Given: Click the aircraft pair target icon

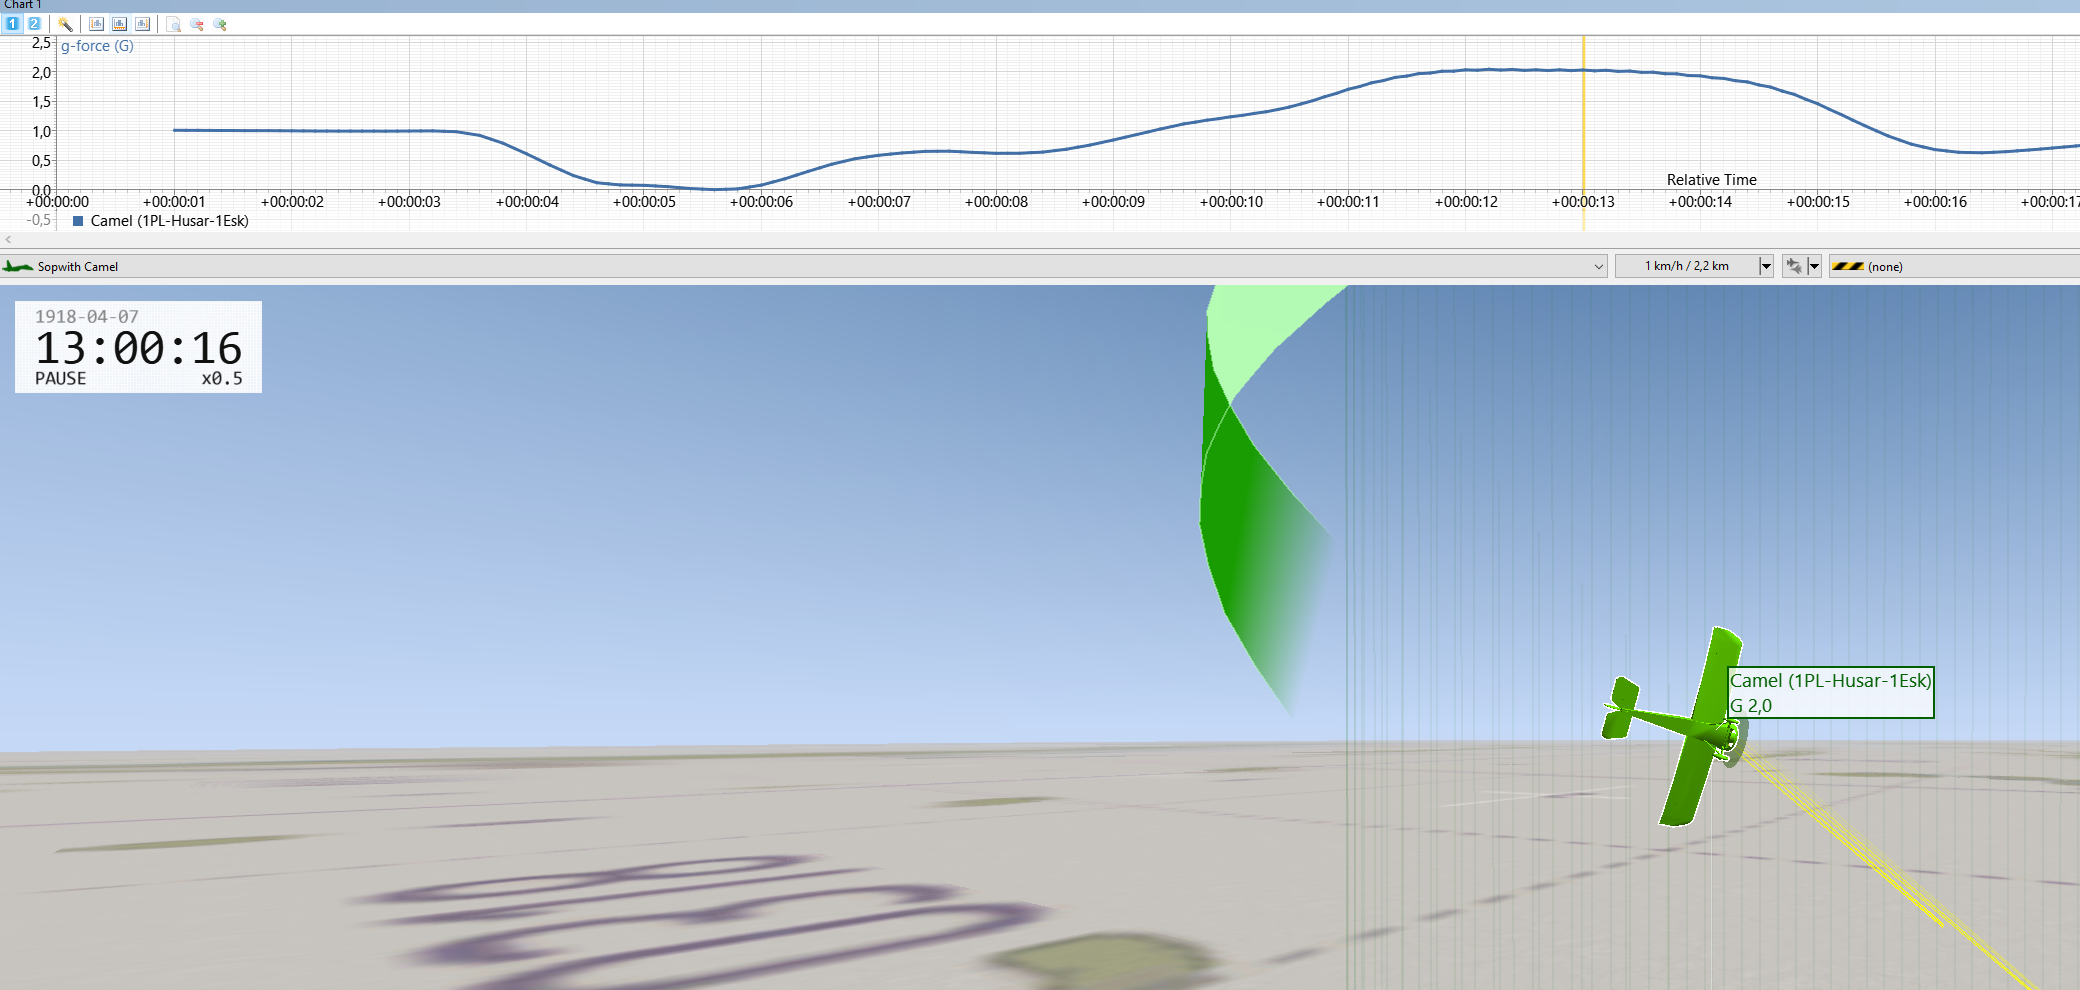Looking at the screenshot, I should point(1794,266).
